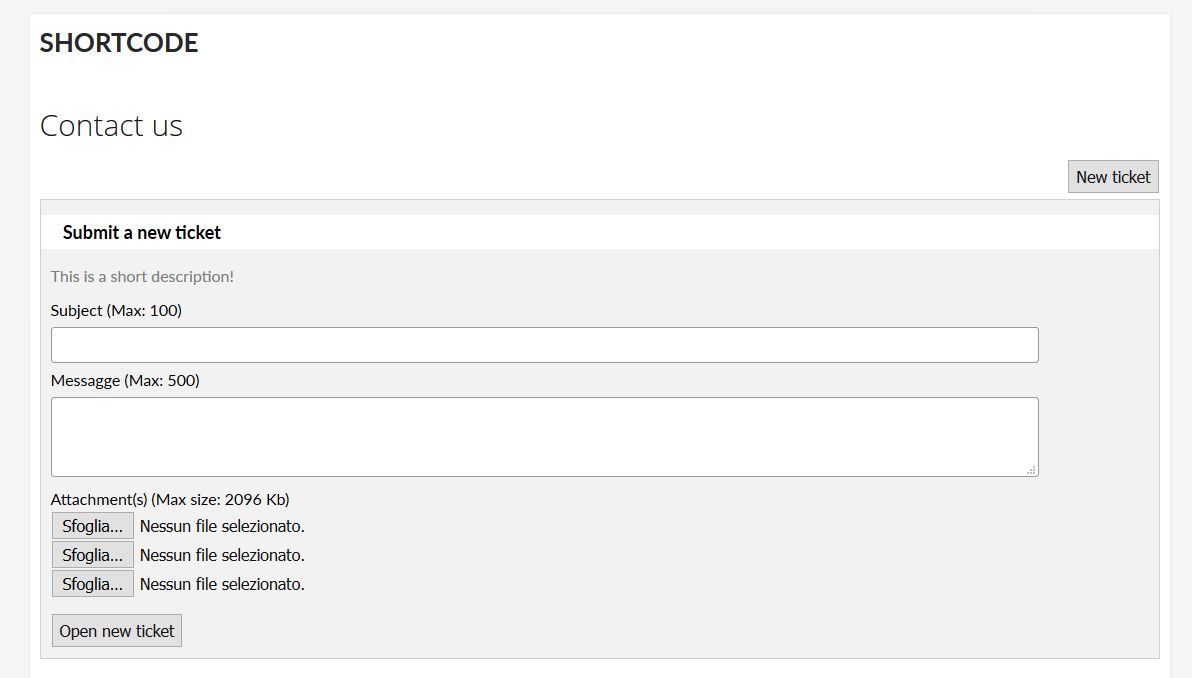Click the Contact us heading
1192x678 pixels.
tap(111, 126)
